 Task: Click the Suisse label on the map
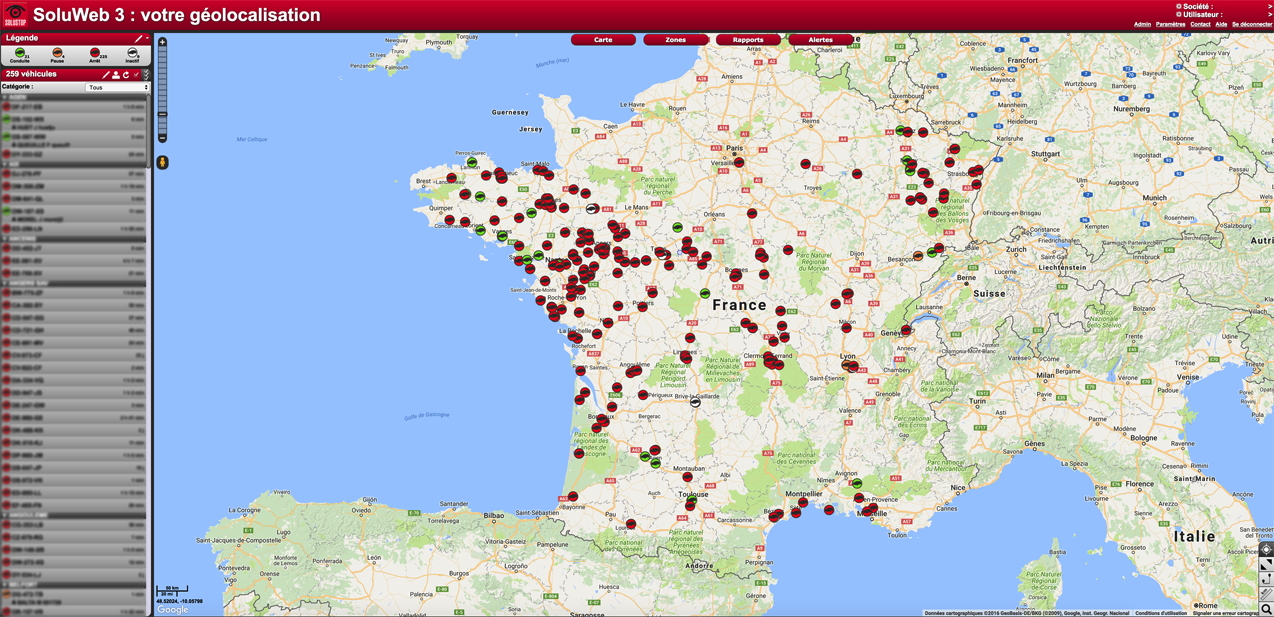click(x=989, y=294)
